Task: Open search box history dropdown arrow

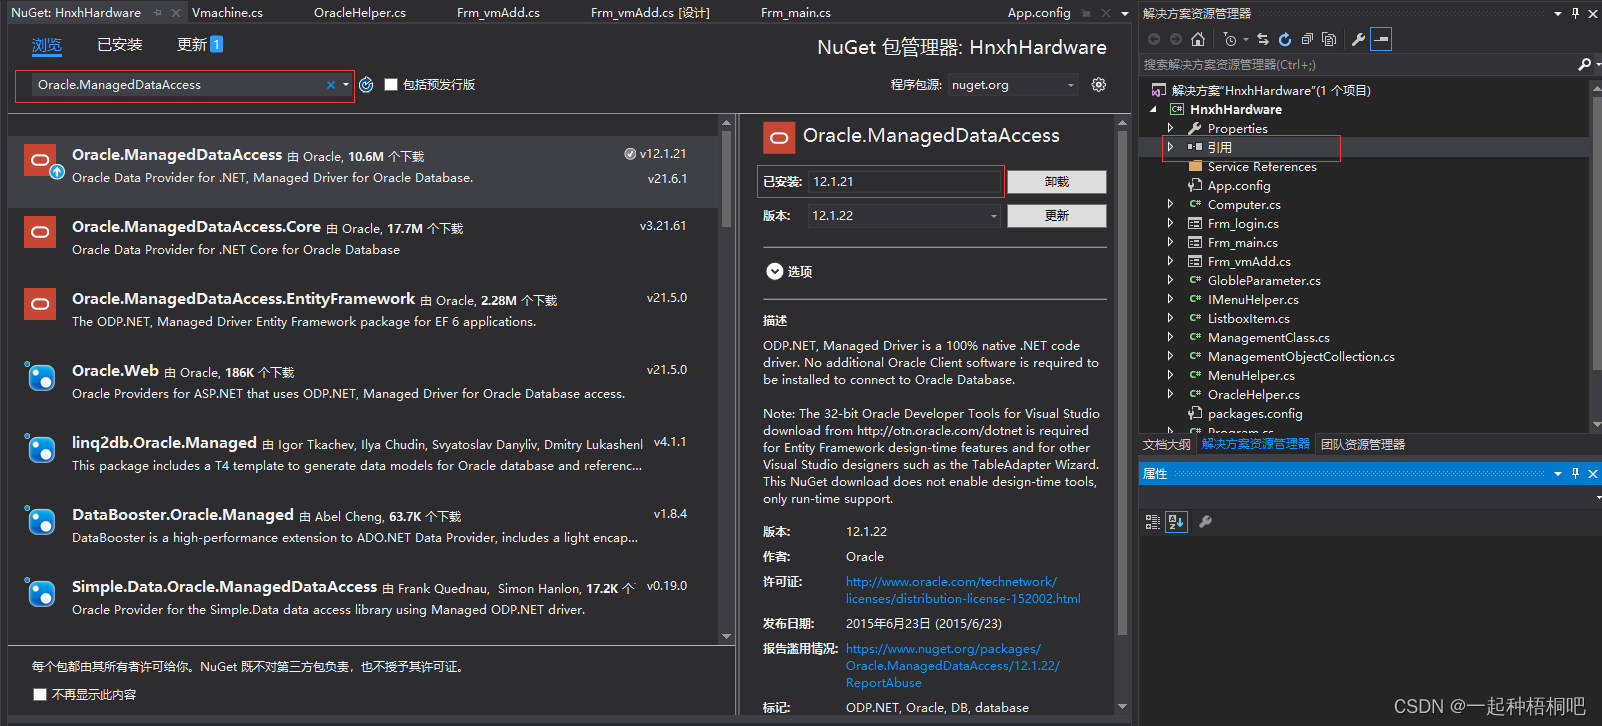Action: point(346,85)
